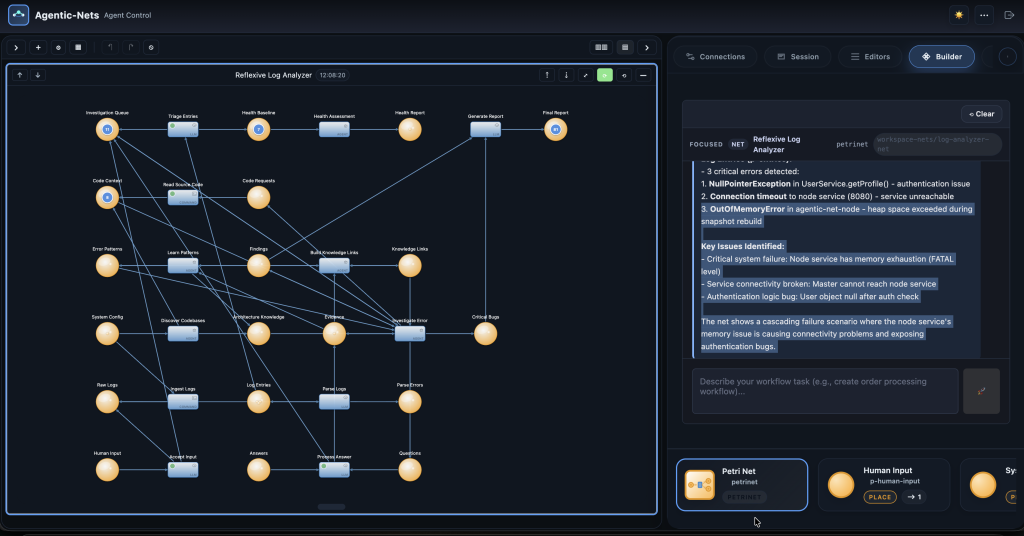Expand the left sidebar with the chevron
The width and height of the screenshot is (1024, 536).
[x=16, y=47]
